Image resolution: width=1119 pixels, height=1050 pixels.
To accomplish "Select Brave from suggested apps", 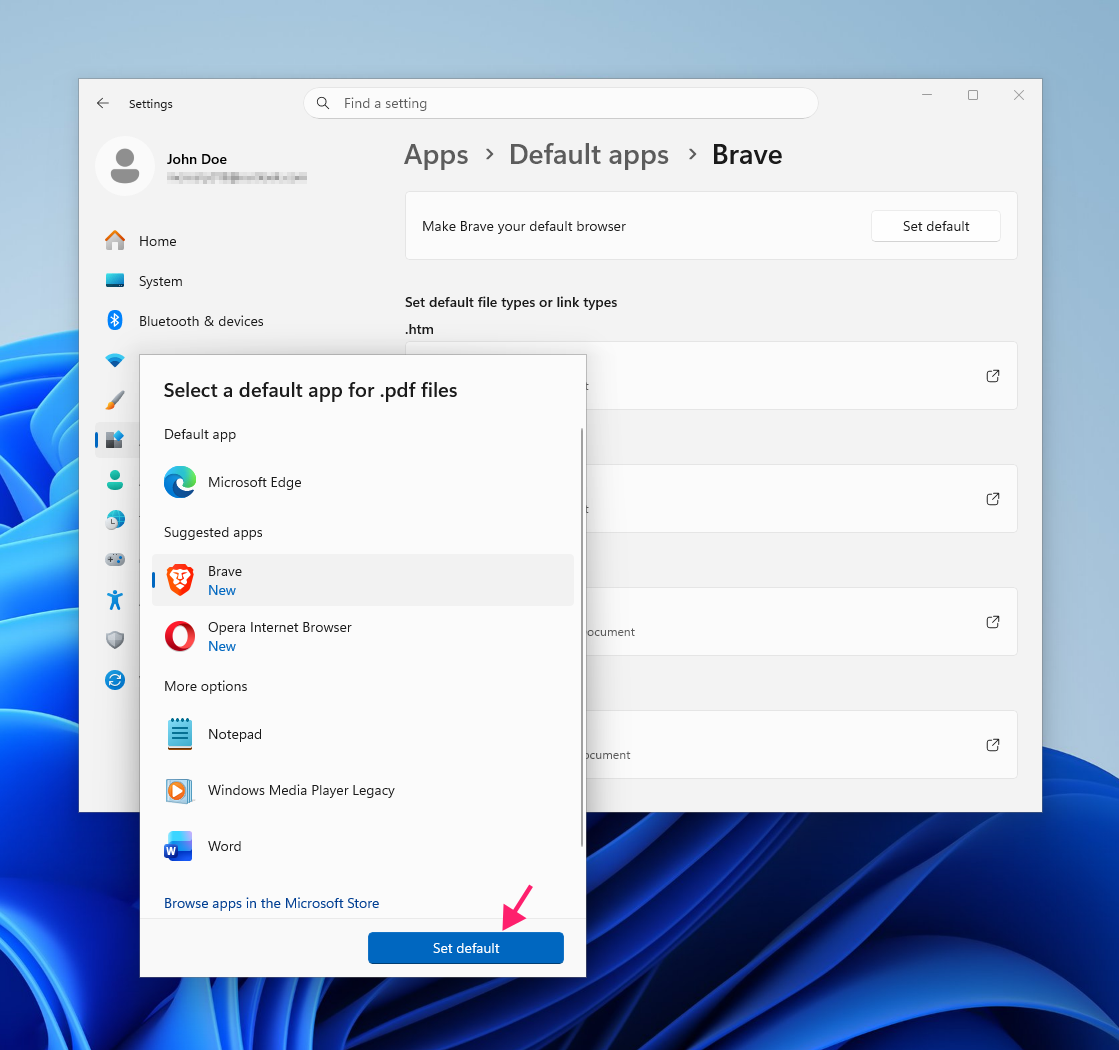I will (x=363, y=580).
